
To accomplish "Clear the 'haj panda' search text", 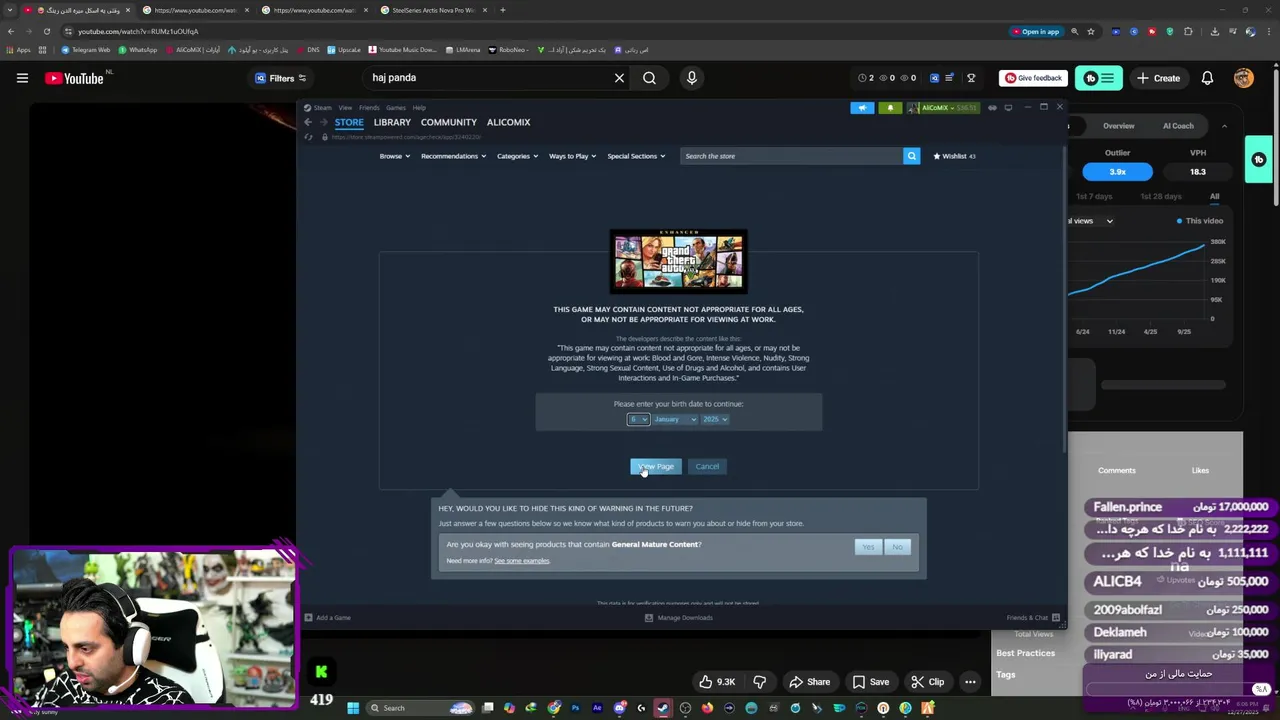I will (x=619, y=78).
